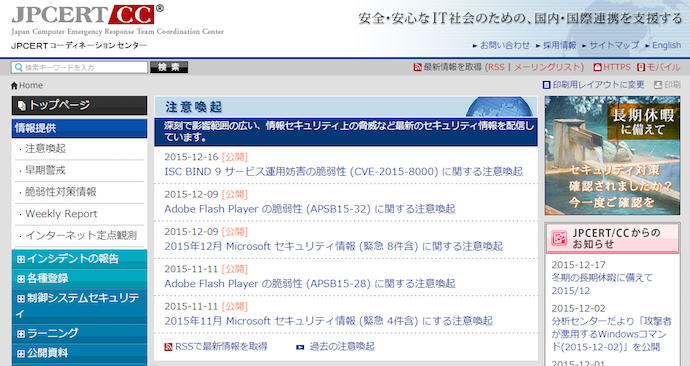Click the 注意喚起 section heading banner

click(346, 106)
